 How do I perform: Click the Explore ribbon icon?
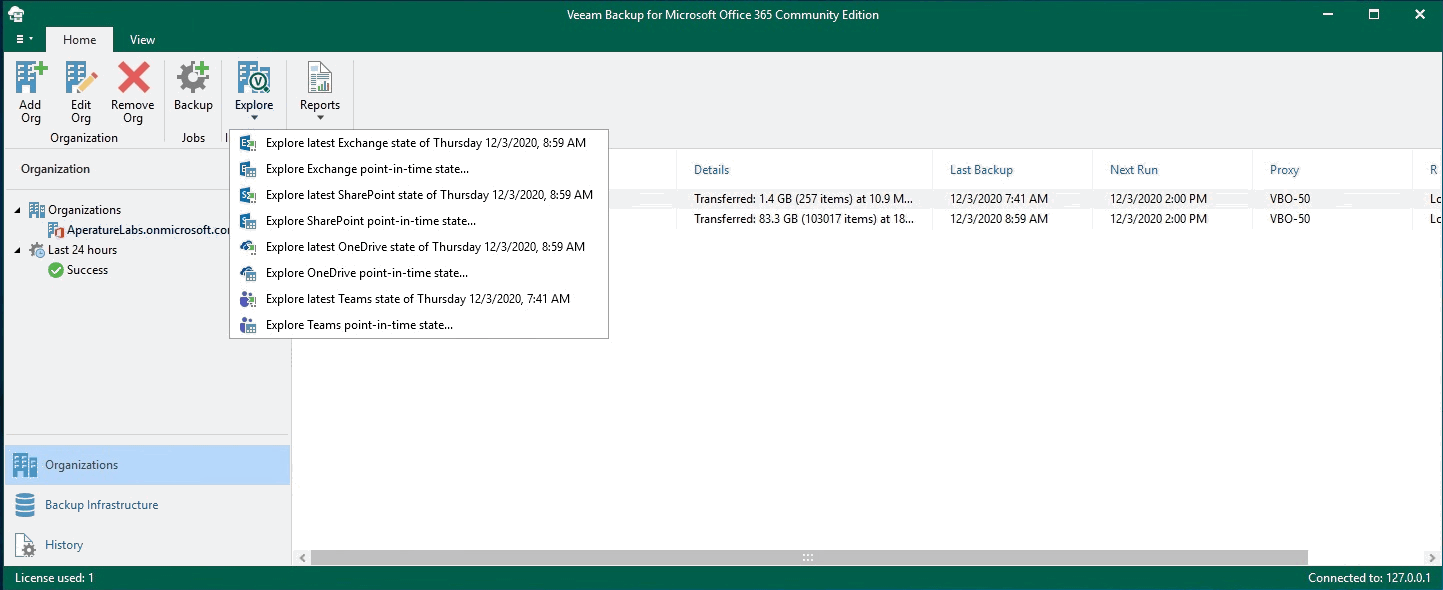[254, 78]
